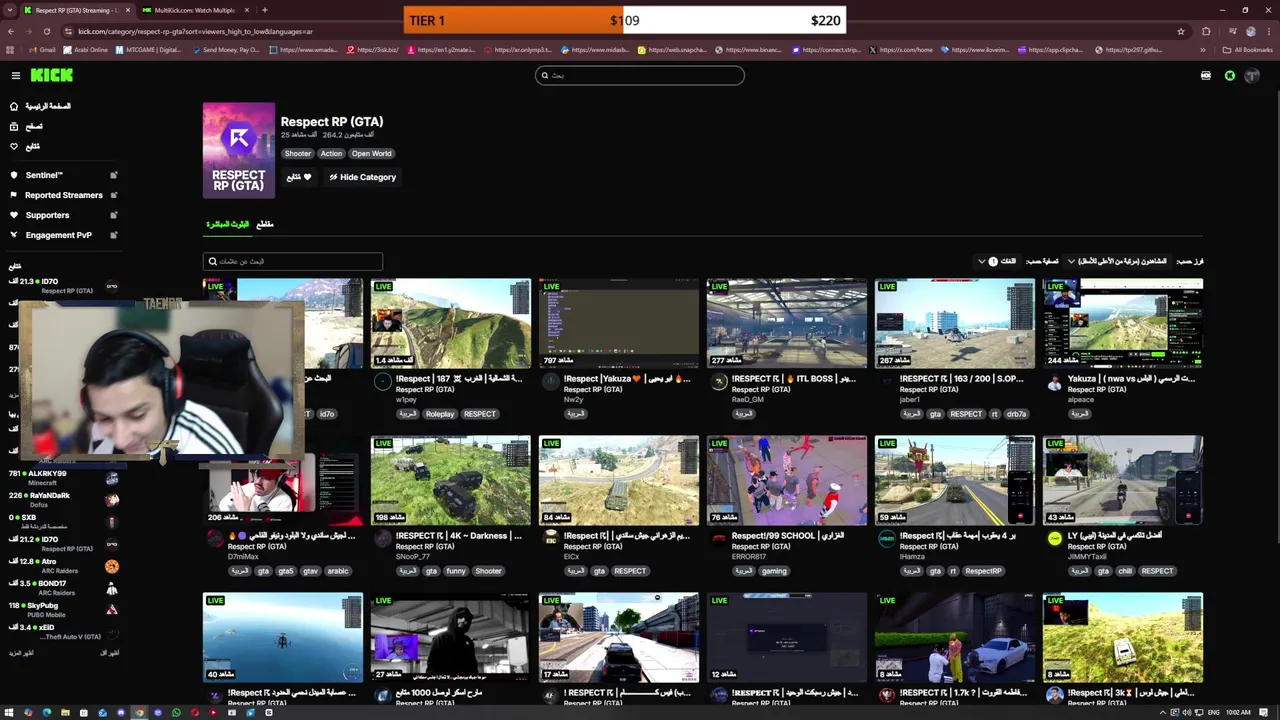The image size is (1280, 720).
Task: Open the Yakuza nwa vs stream thumbnail
Action: coord(1123,324)
